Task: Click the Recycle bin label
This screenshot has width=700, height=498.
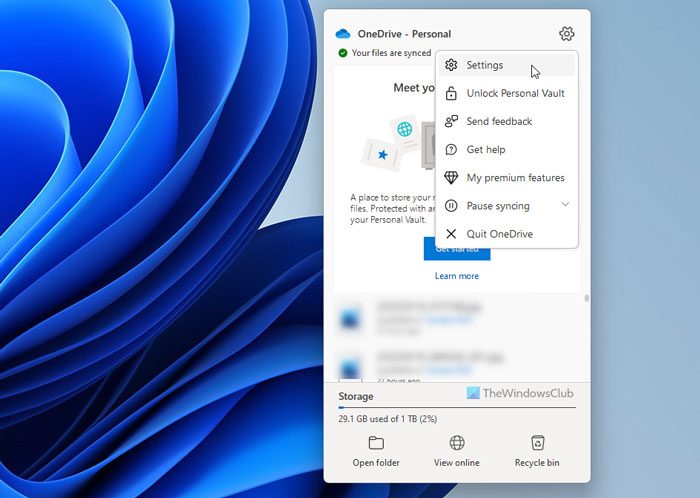Action: pos(537,463)
